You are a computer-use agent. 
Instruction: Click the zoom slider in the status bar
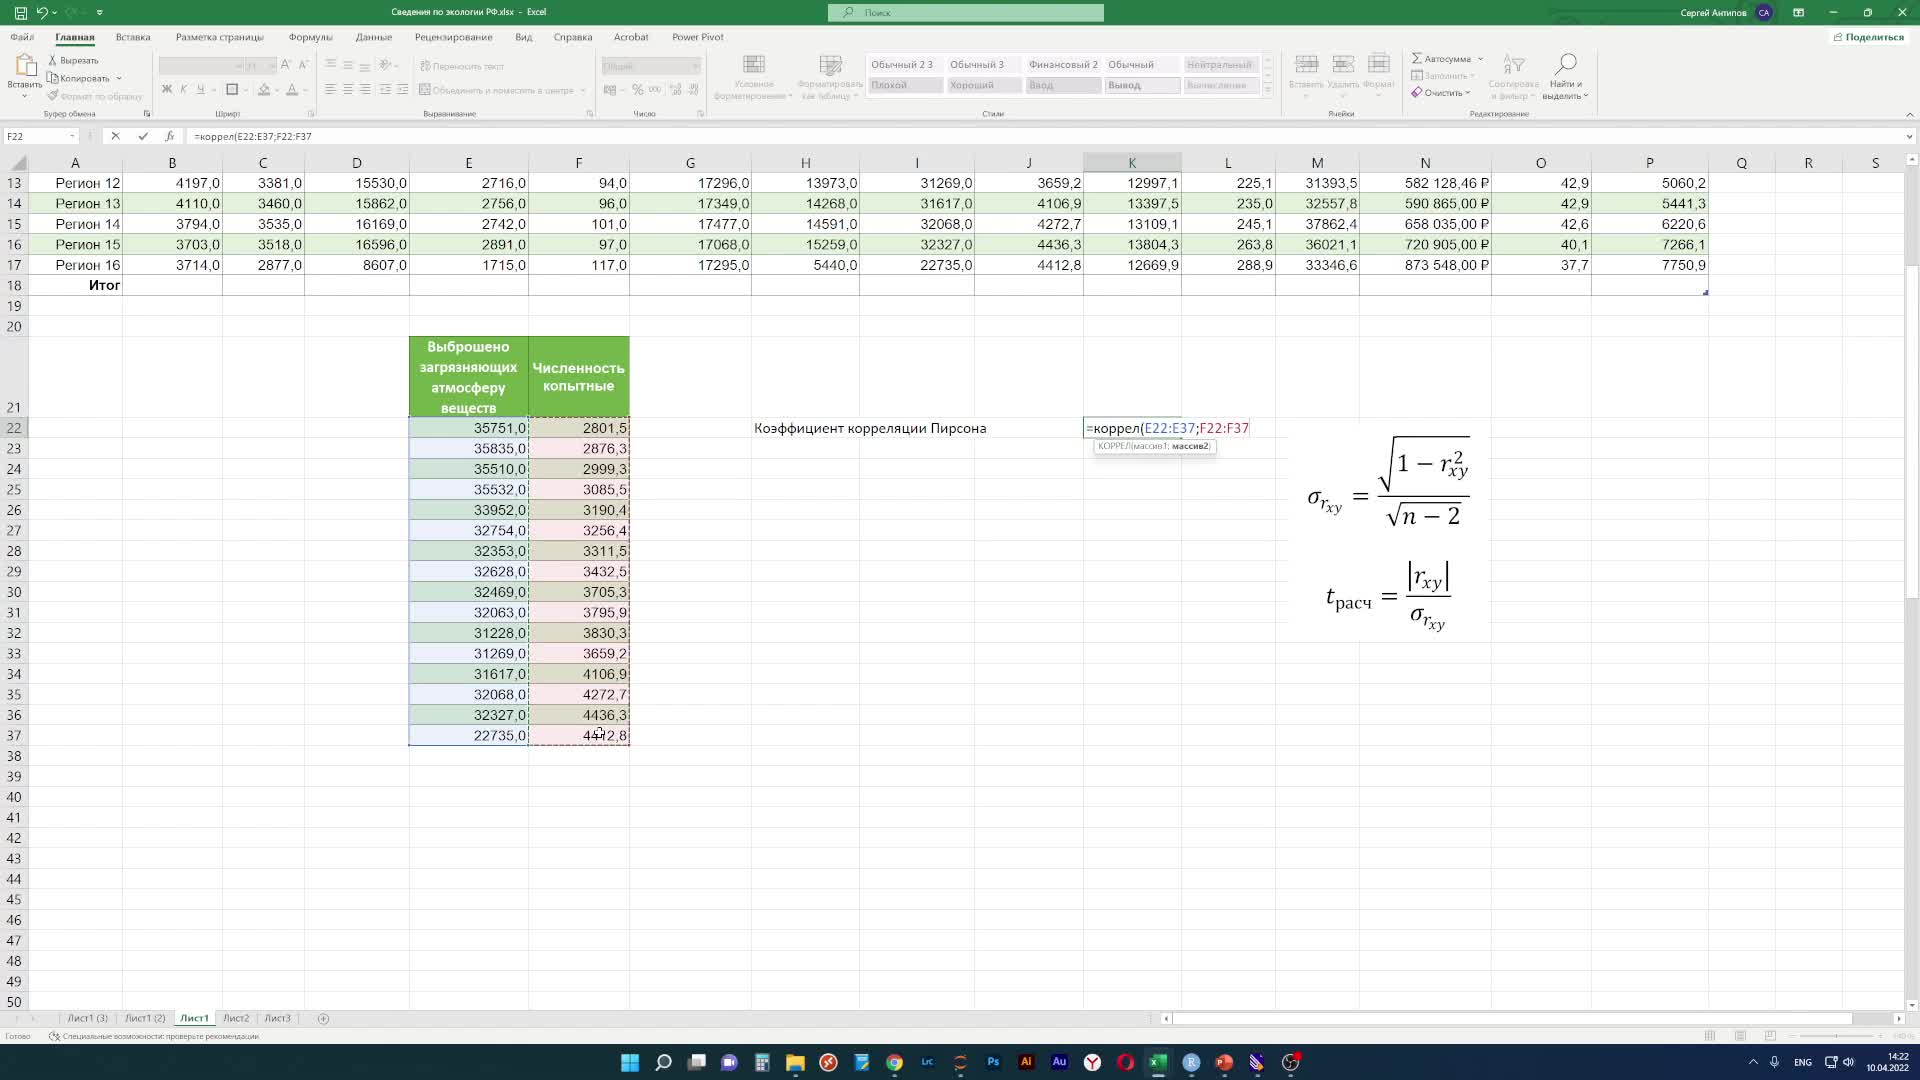point(1835,1036)
